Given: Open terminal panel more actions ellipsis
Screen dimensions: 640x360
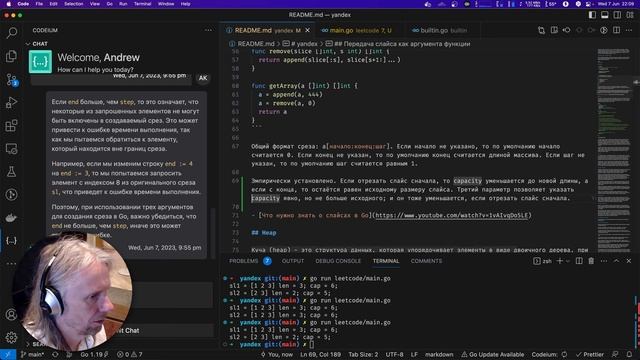Looking at the screenshot, I should (604, 261).
